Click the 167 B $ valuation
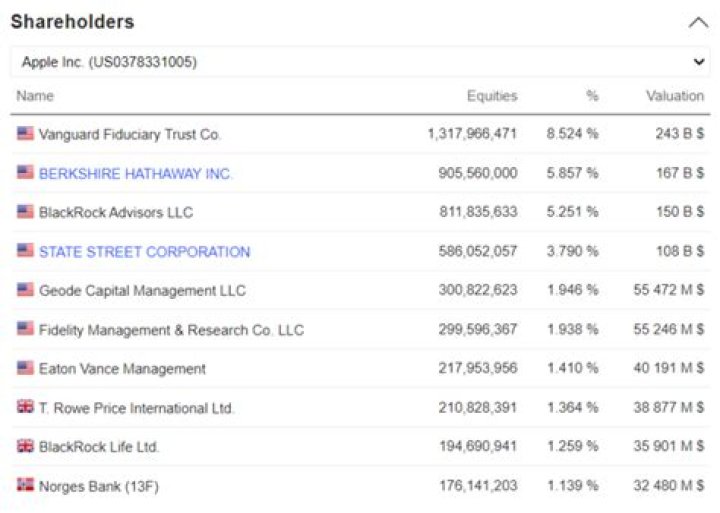The width and height of the screenshot is (720, 513). pyautogui.click(x=680, y=173)
